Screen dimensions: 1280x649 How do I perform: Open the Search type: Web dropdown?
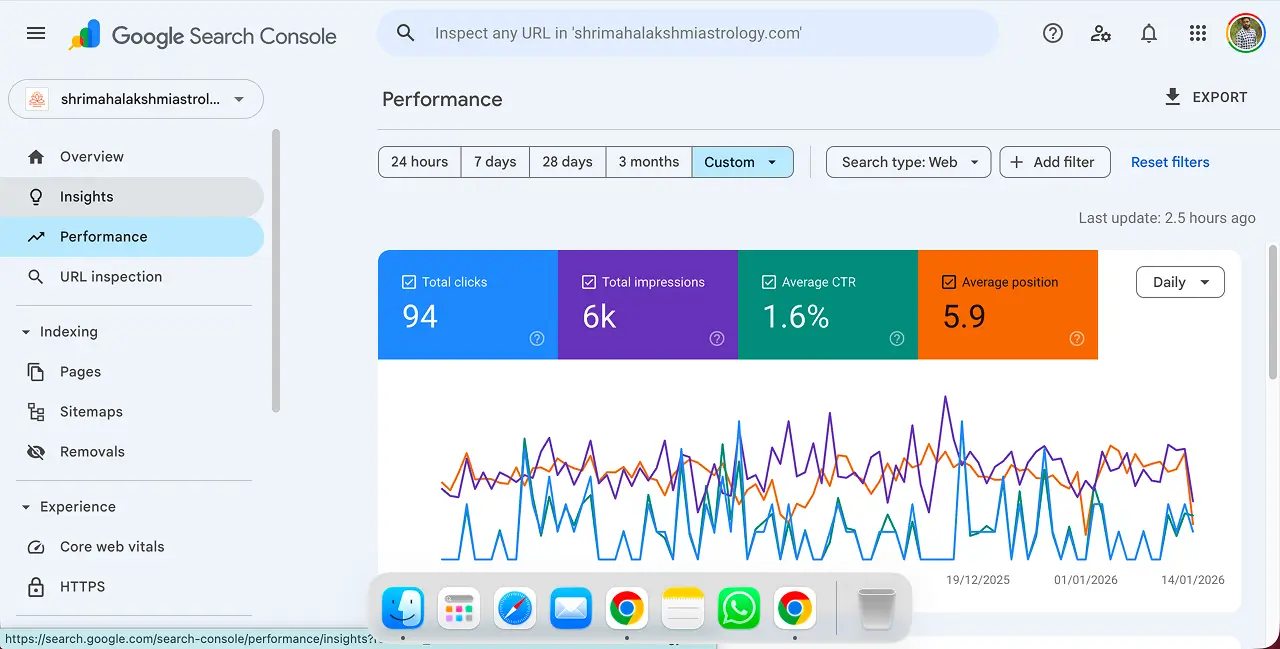[x=907, y=161]
